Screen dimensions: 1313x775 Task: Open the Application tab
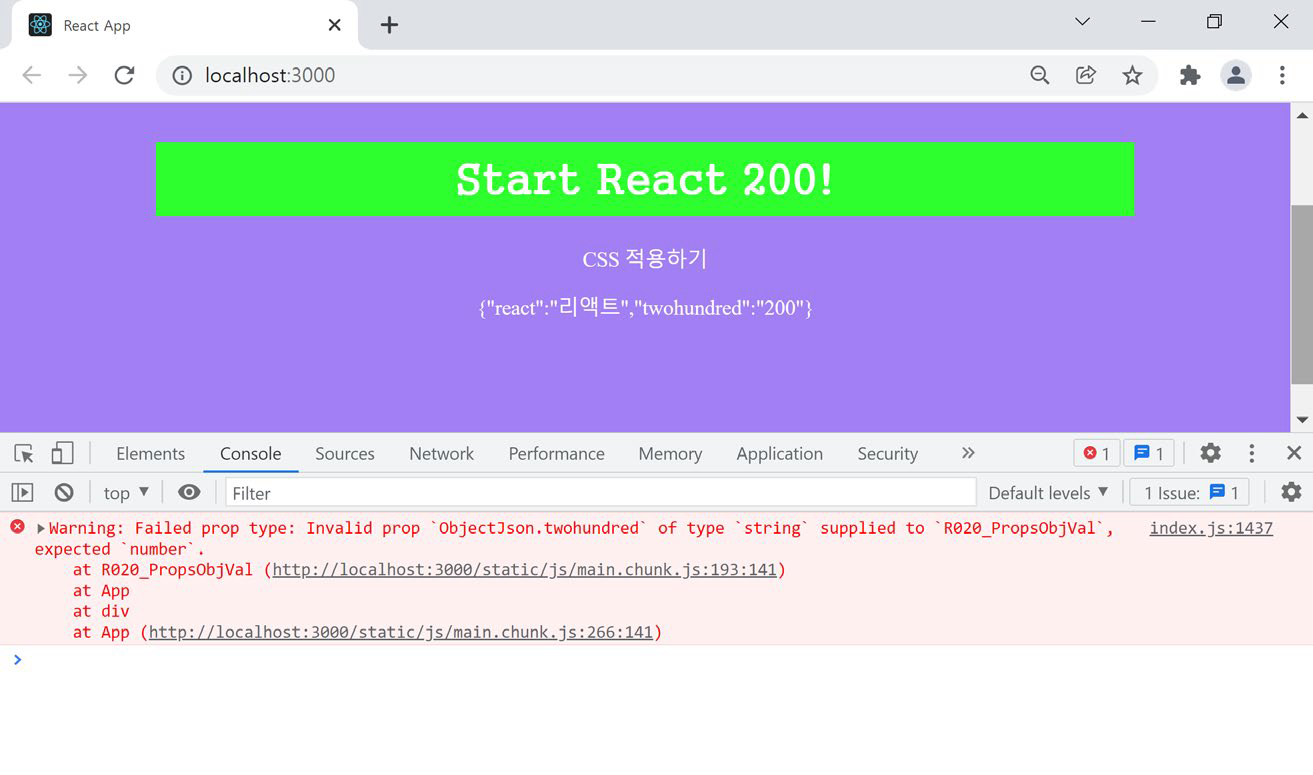click(779, 453)
